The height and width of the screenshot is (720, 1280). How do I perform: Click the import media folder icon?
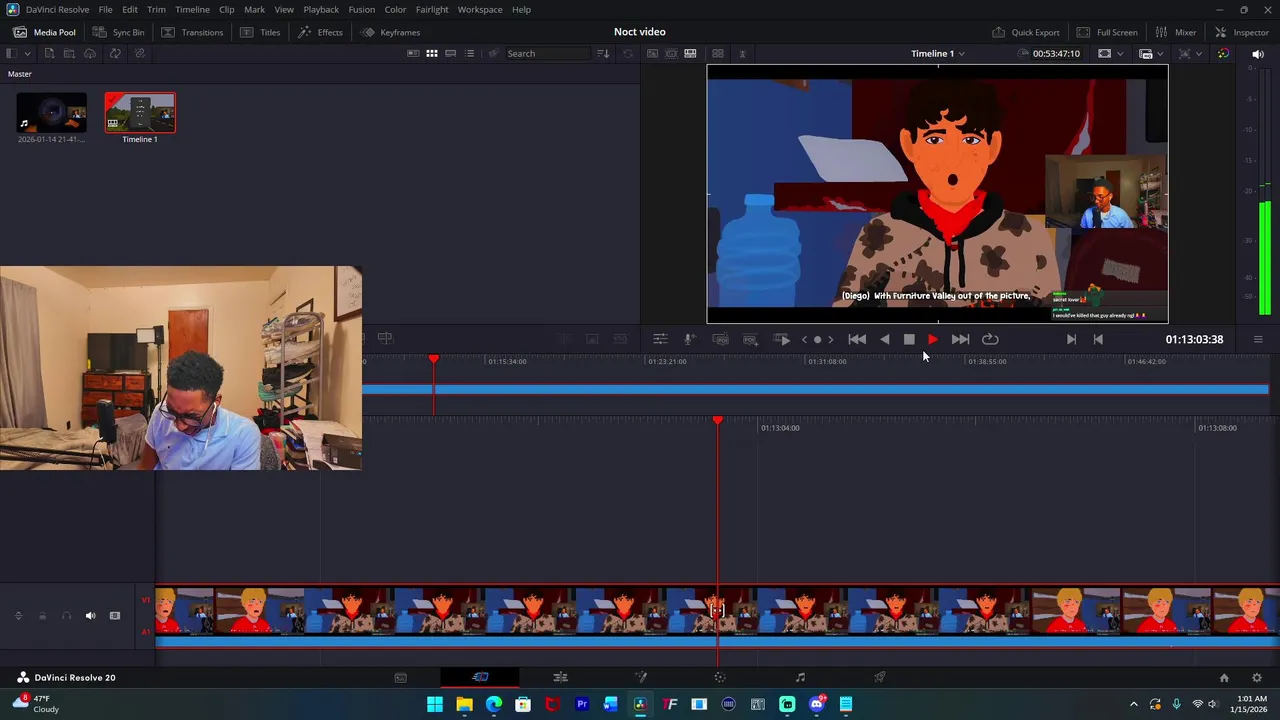tap(69, 53)
